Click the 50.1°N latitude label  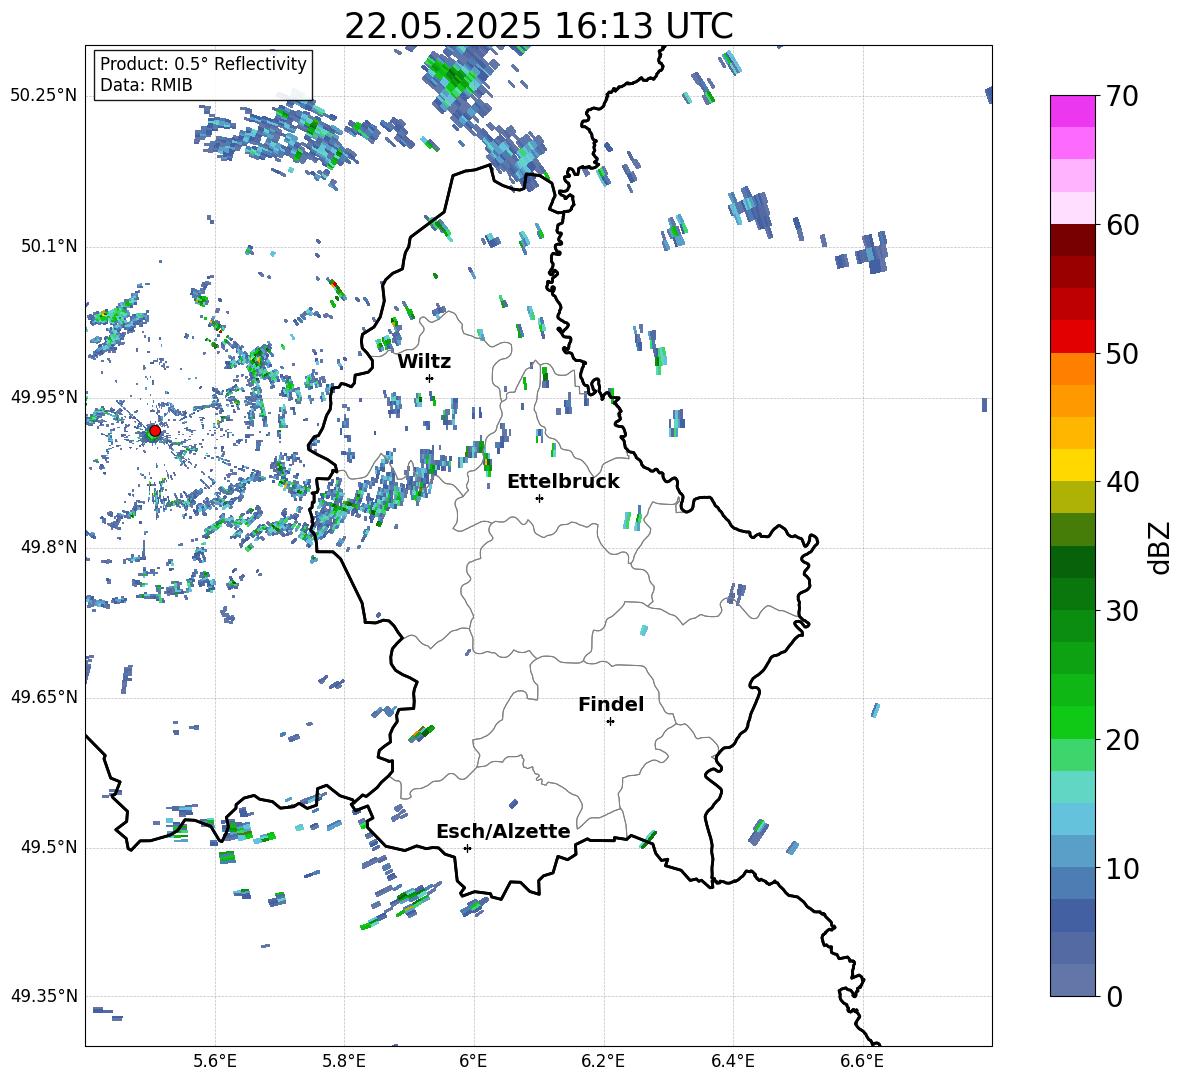[49, 246]
